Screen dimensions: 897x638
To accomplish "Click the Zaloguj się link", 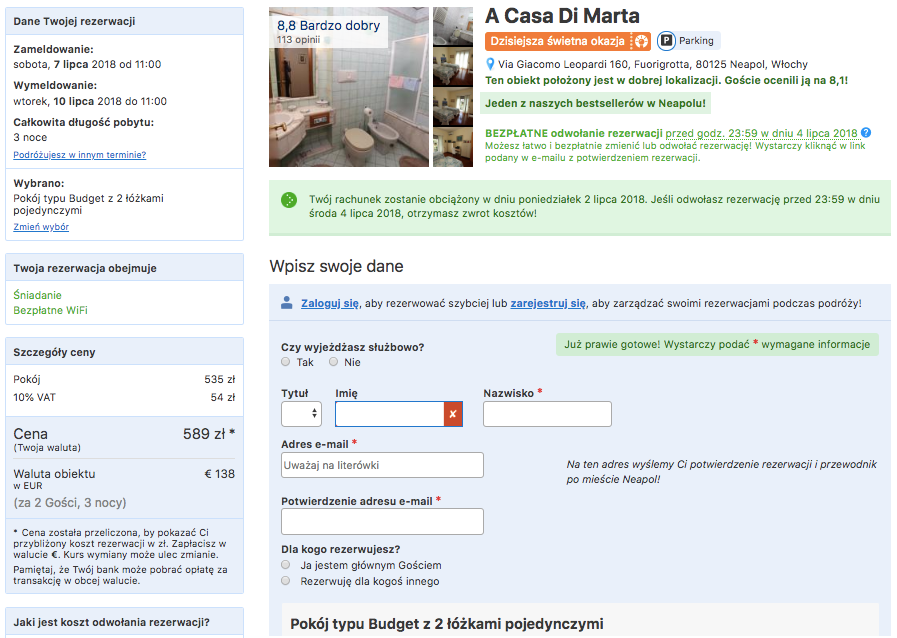I will (x=330, y=303).
